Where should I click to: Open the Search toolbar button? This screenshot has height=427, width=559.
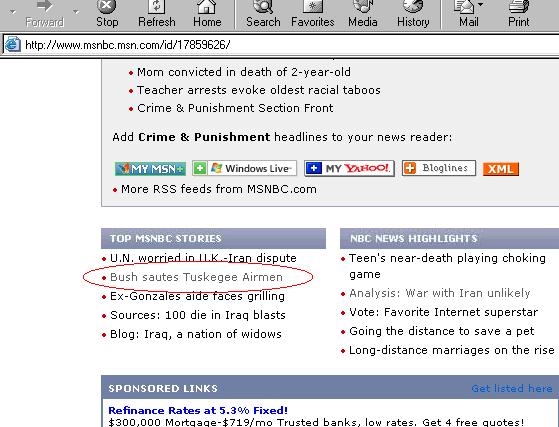tap(263, 14)
